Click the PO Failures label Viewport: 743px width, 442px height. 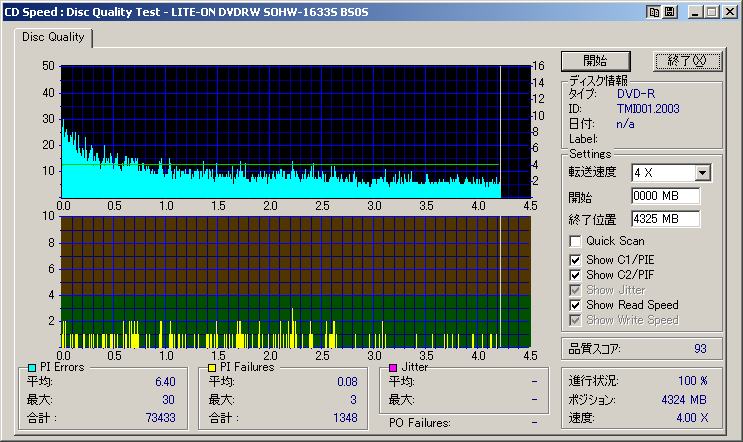click(x=419, y=423)
